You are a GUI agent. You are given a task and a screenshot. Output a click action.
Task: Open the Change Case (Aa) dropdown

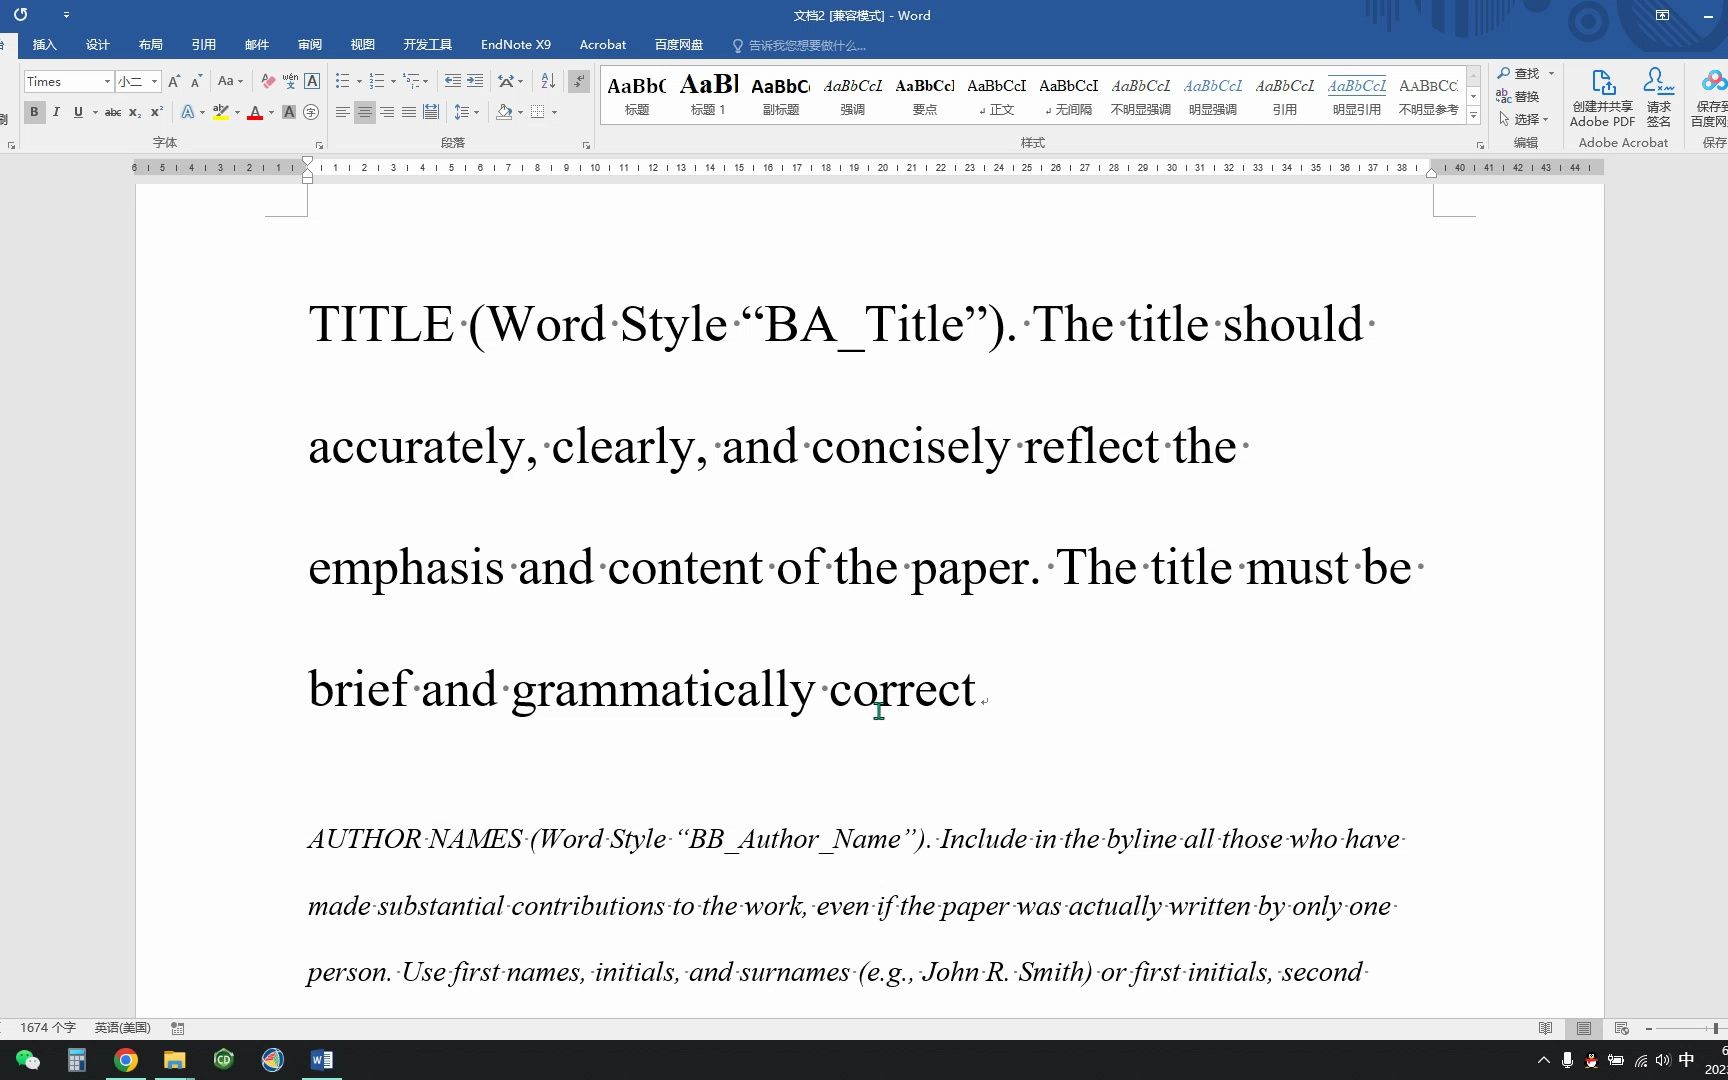[x=231, y=81]
